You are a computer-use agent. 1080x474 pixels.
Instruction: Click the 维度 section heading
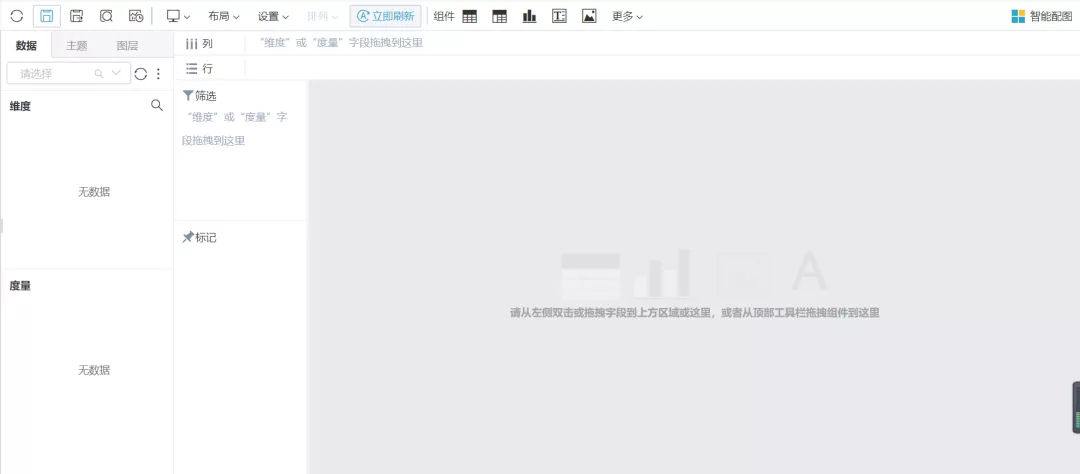(x=20, y=106)
